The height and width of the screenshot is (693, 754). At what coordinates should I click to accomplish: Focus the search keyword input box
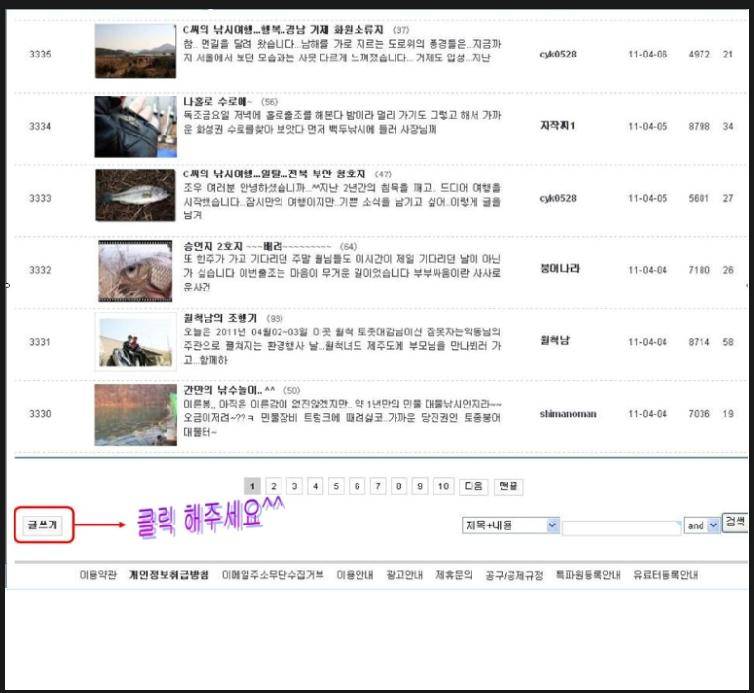pyautogui.click(x=621, y=528)
